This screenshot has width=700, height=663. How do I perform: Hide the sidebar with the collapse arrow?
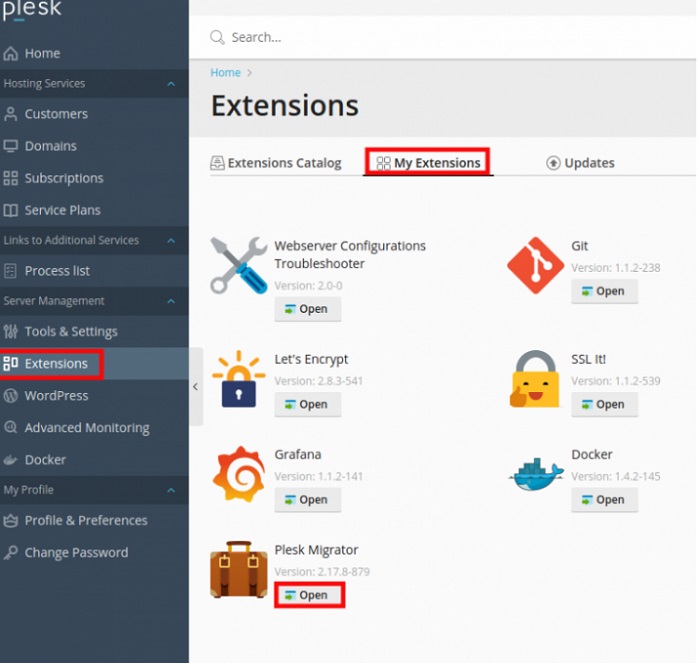click(196, 387)
